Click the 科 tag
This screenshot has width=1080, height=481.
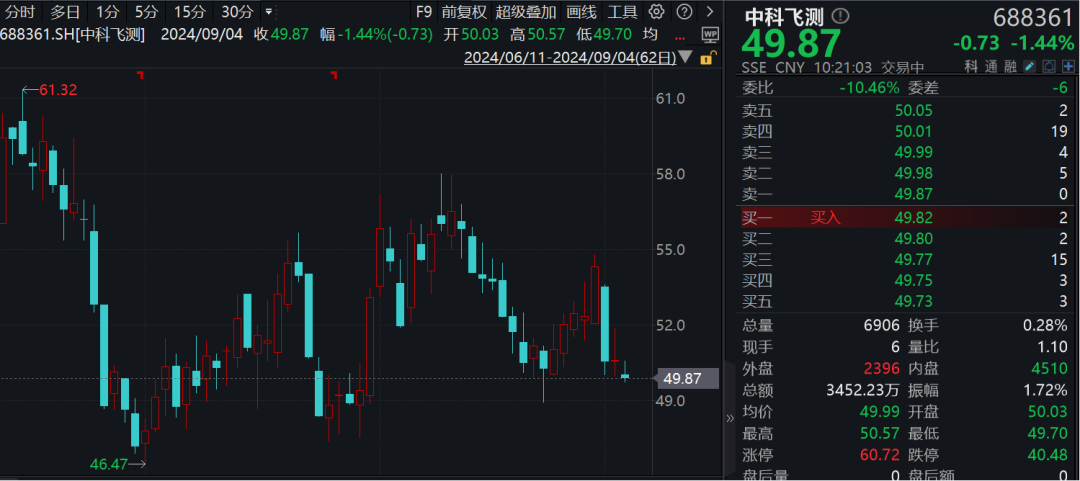[971, 67]
